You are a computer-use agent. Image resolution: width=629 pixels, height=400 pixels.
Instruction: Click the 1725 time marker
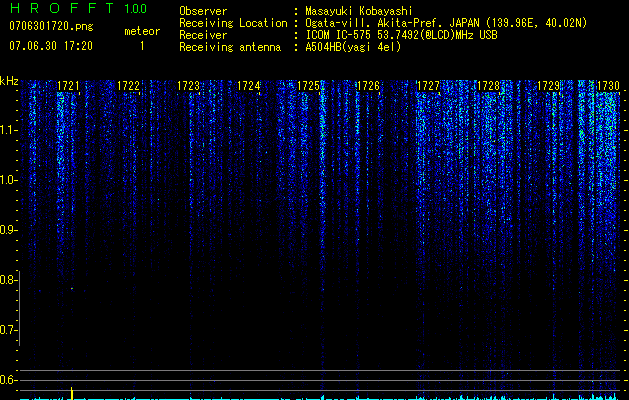[x=308, y=86]
